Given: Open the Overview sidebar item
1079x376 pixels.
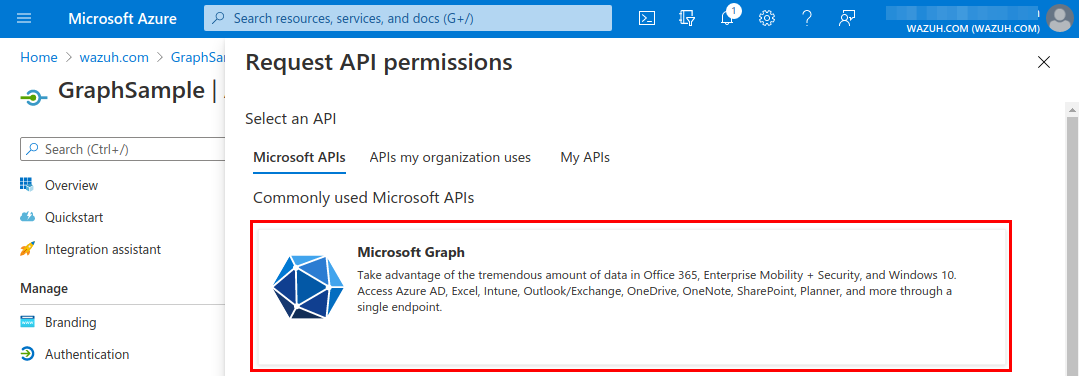Looking at the screenshot, I should 72,185.
